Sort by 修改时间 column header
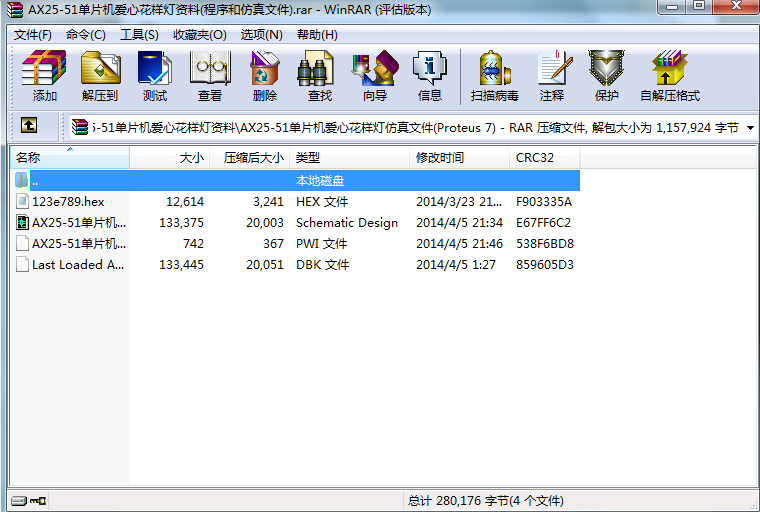Screen dimensions: 760x512 459,158
